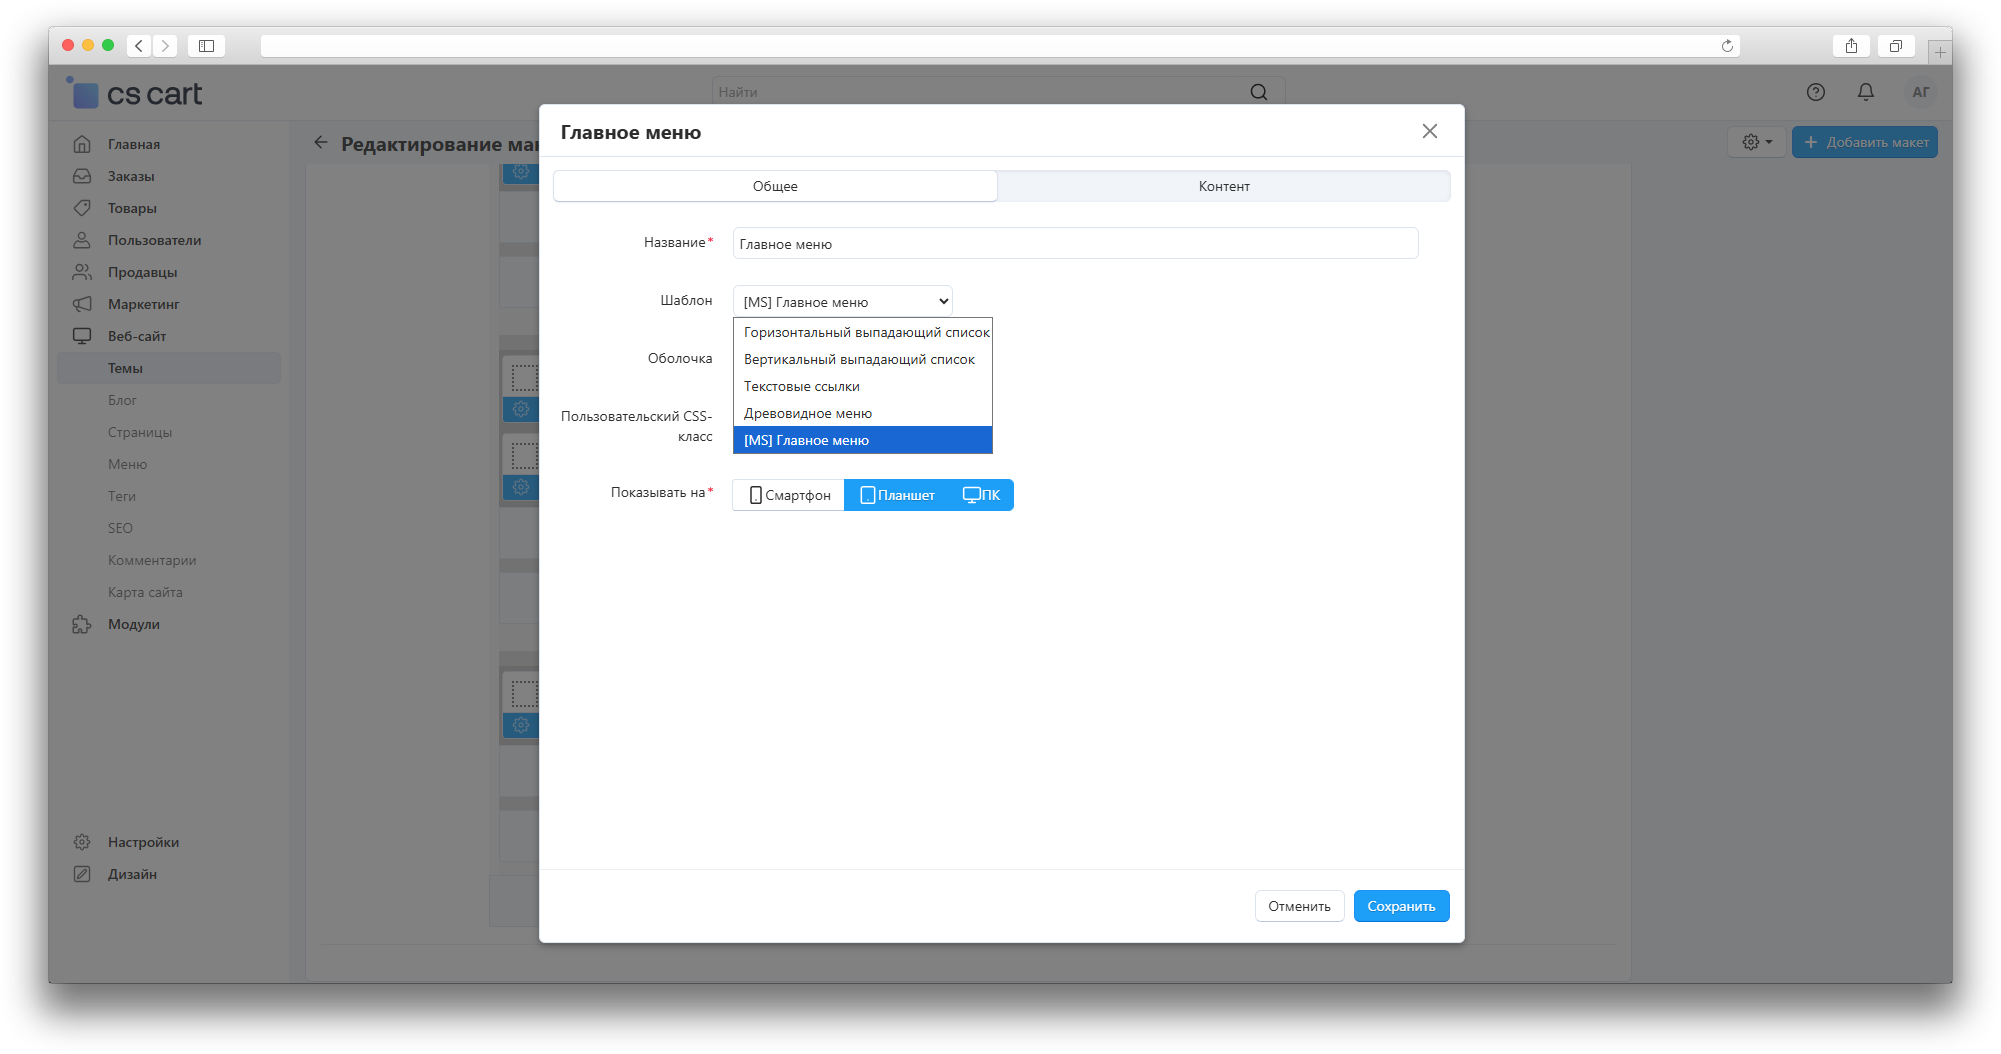Toggle ПК device visibility
This screenshot has width=2001, height=1054.
click(x=981, y=495)
